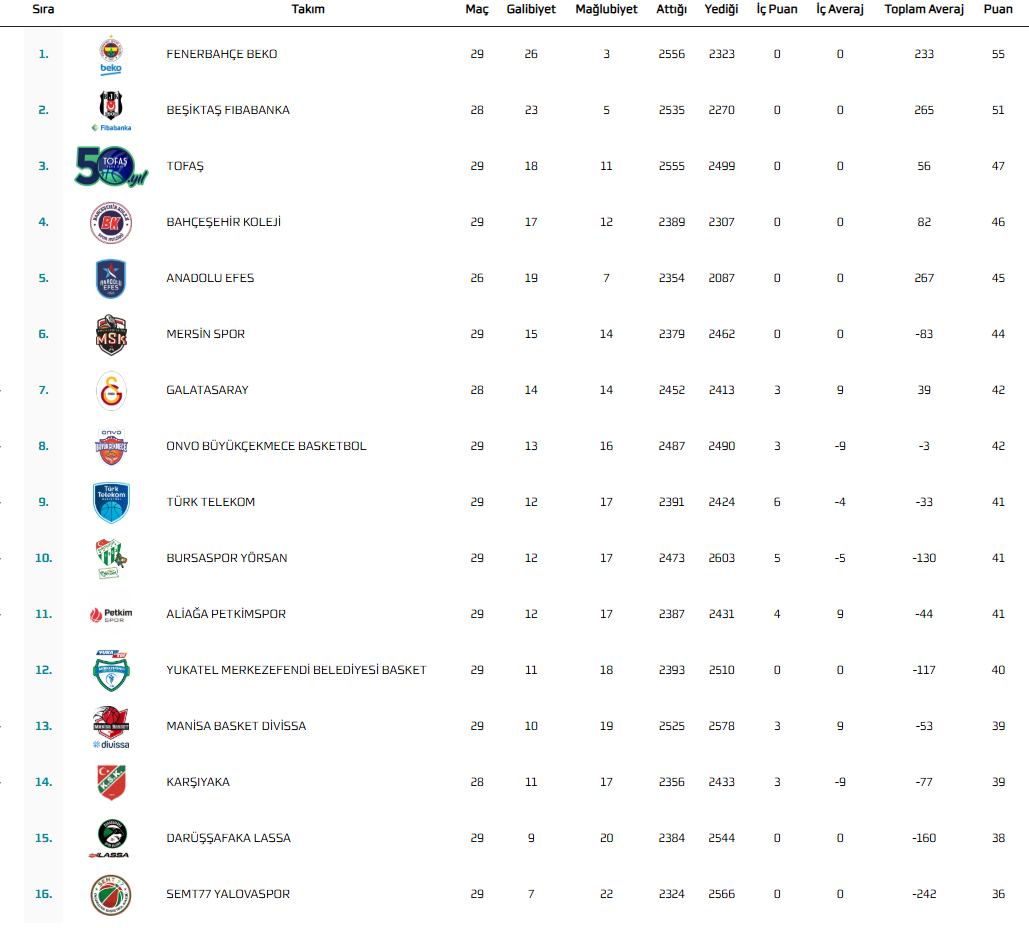Image resolution: width=1029 pixels, height=928 pixels.
Task: Select the Türk Telekom team logo
Action: [x=111, y=502]
